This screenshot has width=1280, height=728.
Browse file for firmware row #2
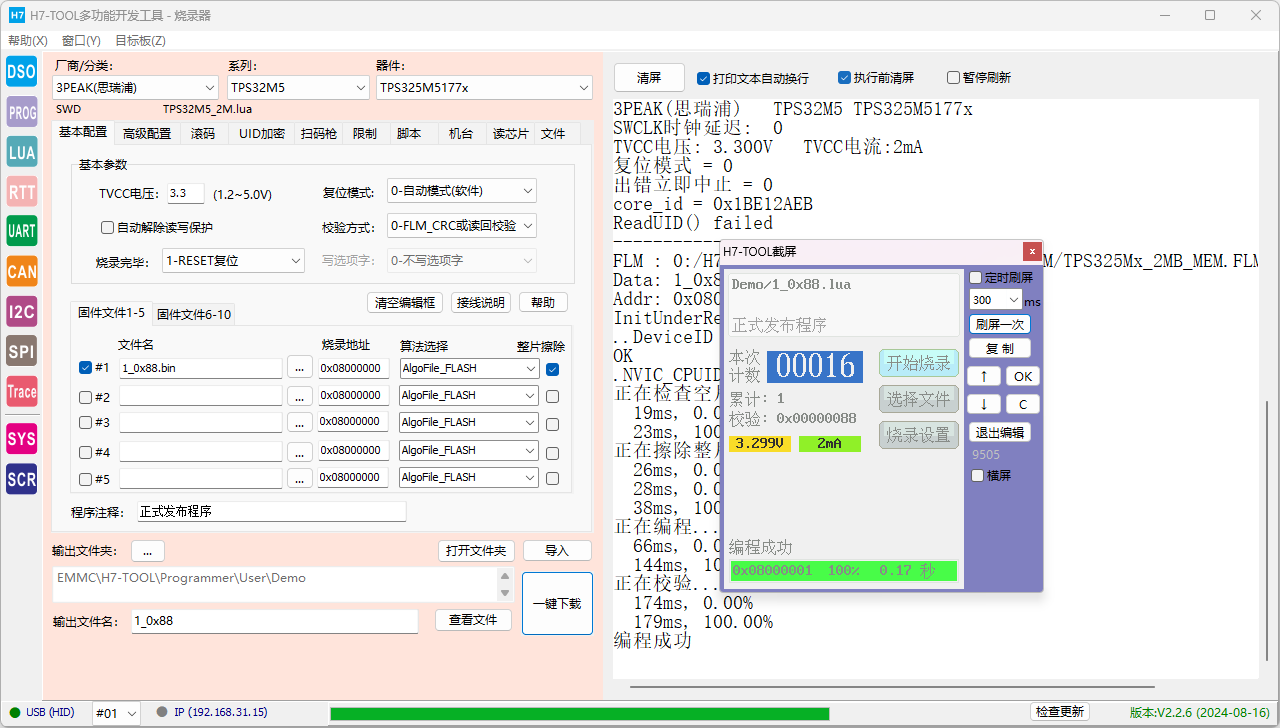pos(300,396)
